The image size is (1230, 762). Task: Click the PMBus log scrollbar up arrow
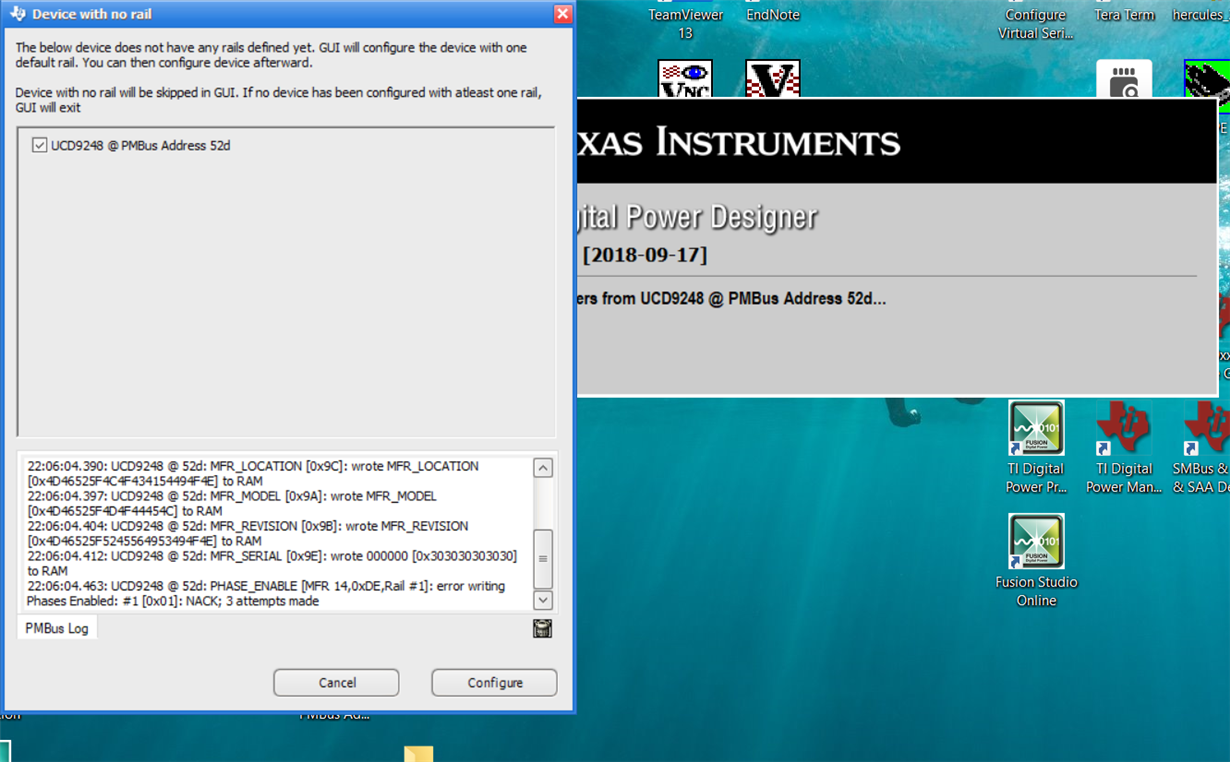(x=542, y=468)
